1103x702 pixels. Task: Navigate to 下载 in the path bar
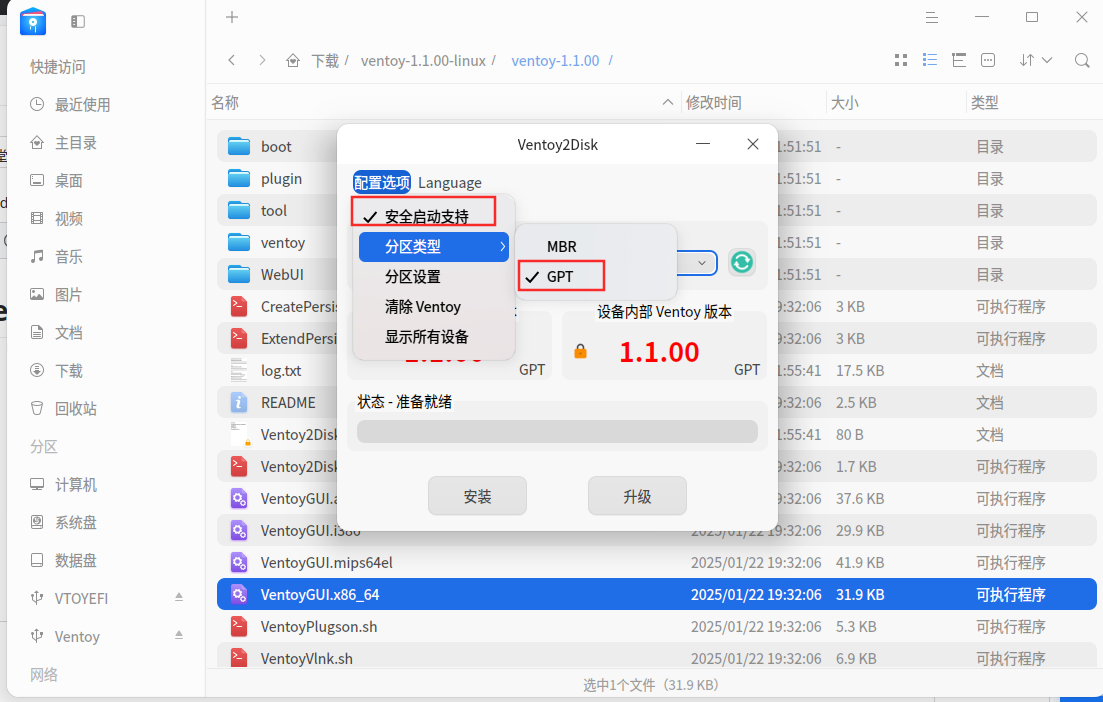325,61
